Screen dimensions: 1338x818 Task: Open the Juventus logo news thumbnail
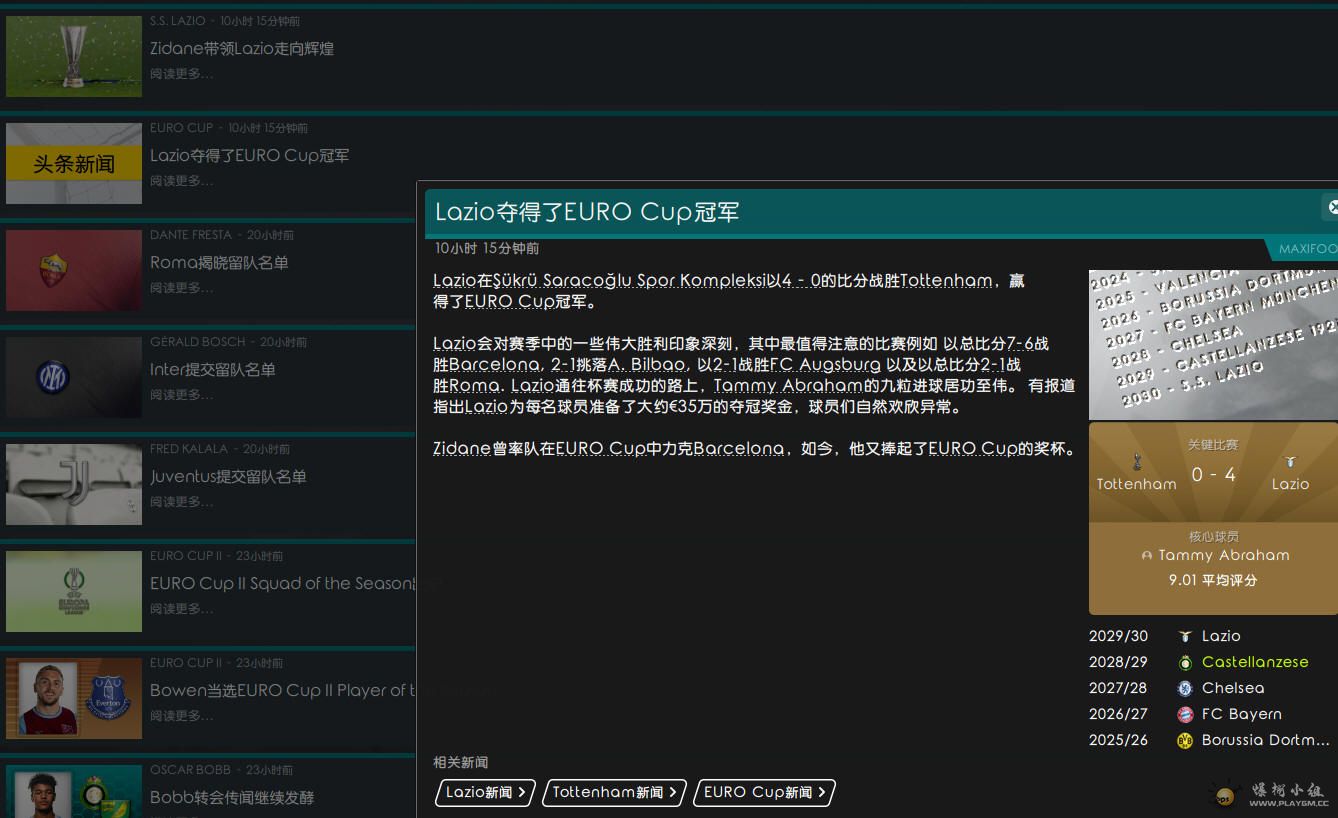pos(74,484)
